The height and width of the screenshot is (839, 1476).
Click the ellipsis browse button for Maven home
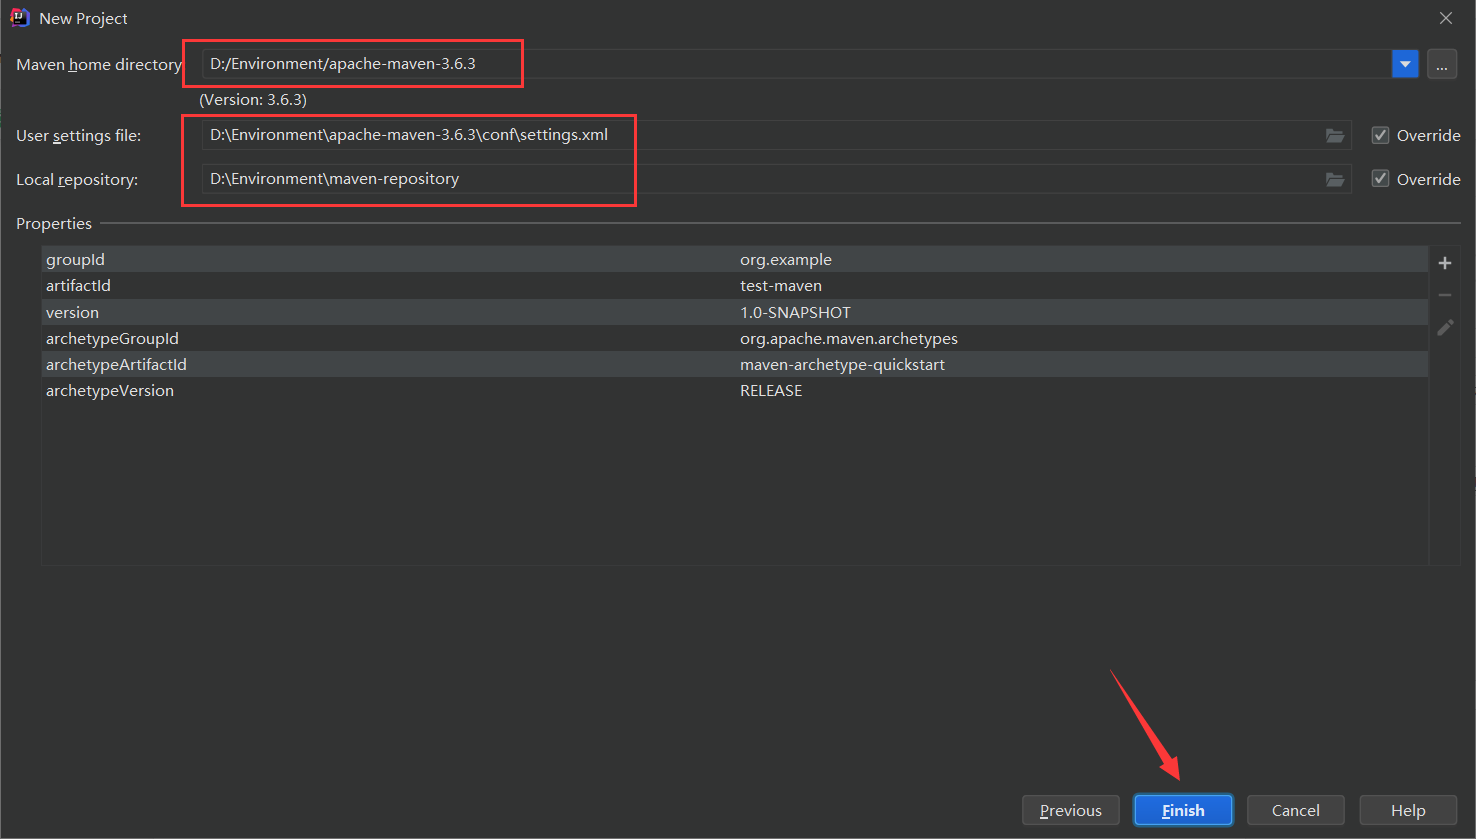[1442, 64]
